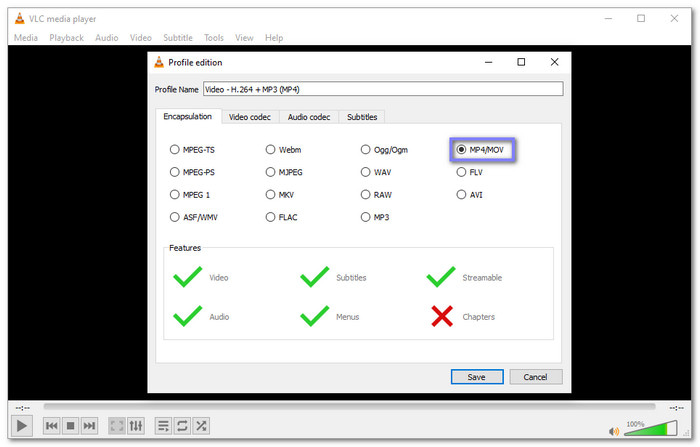Open the Audio menu
The width and height of the screenshot is (700, 447).
pyautogui.click(x=107, y=38)
